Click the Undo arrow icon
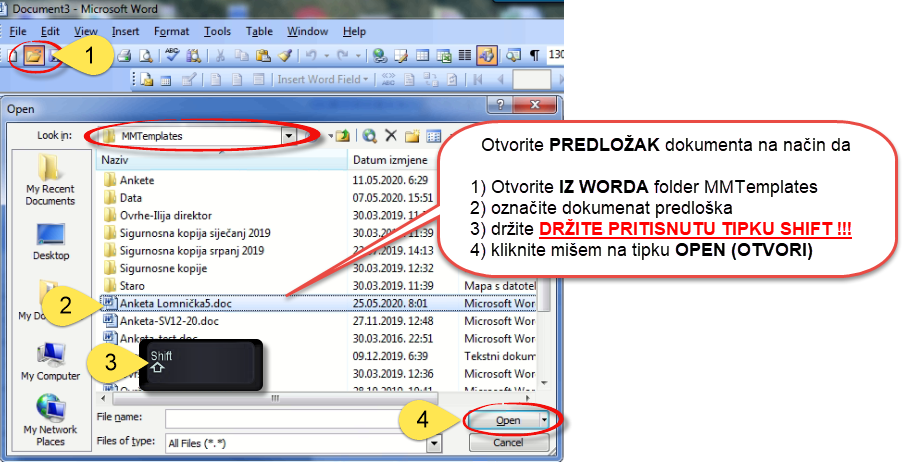The image size is (904, 462). pos(311,55)
